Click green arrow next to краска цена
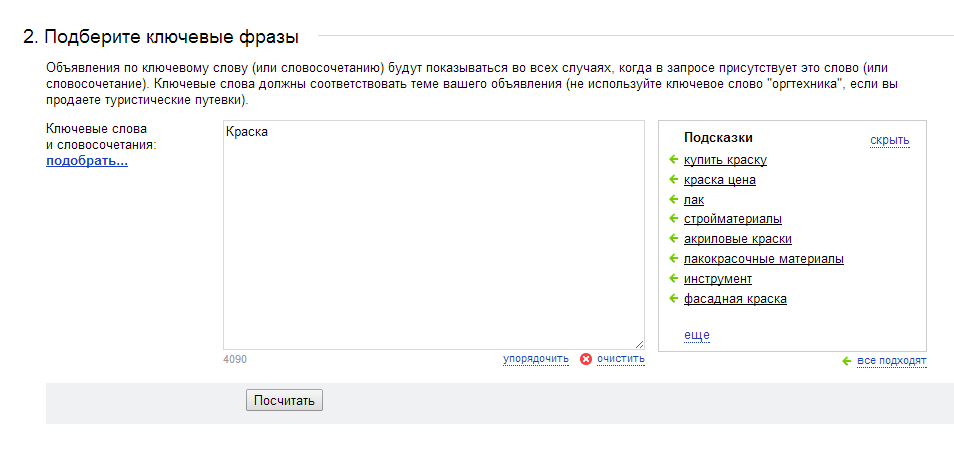Screen dimensions: 954x452 point(674,179)
